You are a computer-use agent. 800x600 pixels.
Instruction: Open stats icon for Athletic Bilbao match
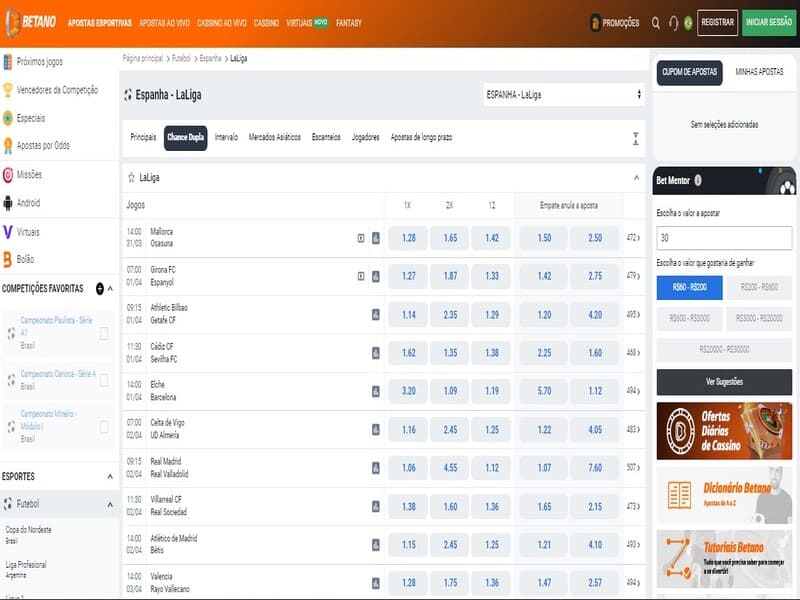[376, 315]
